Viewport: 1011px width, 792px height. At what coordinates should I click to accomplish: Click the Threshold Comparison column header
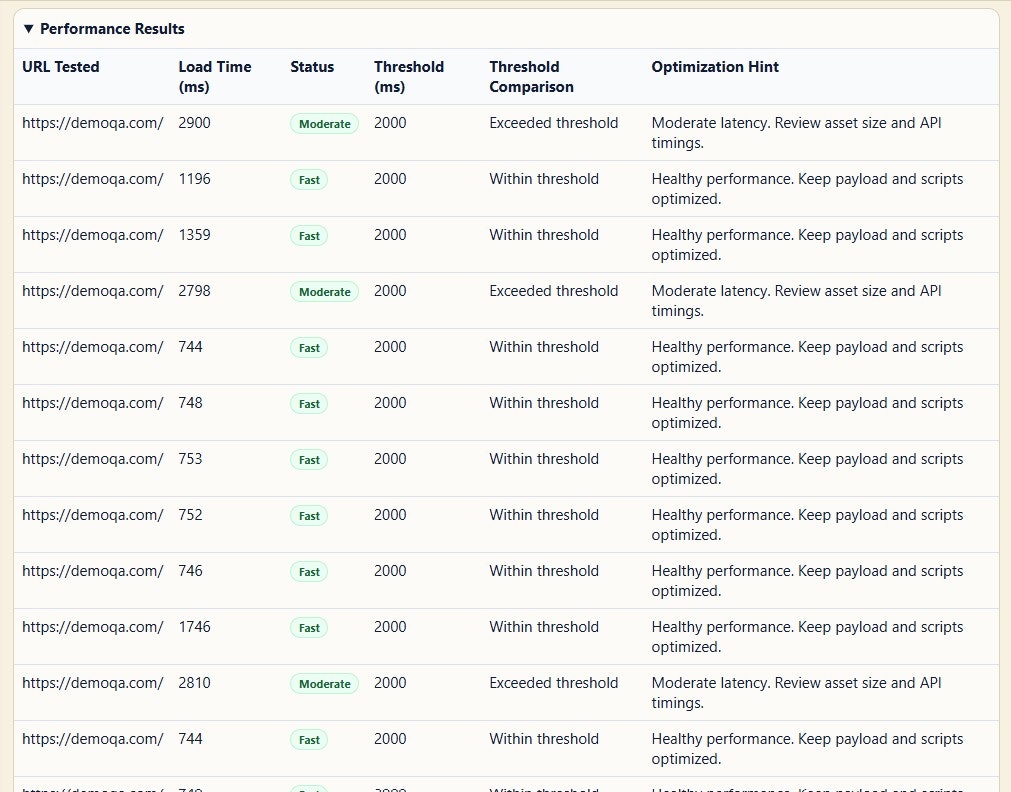tap(531, 76)
